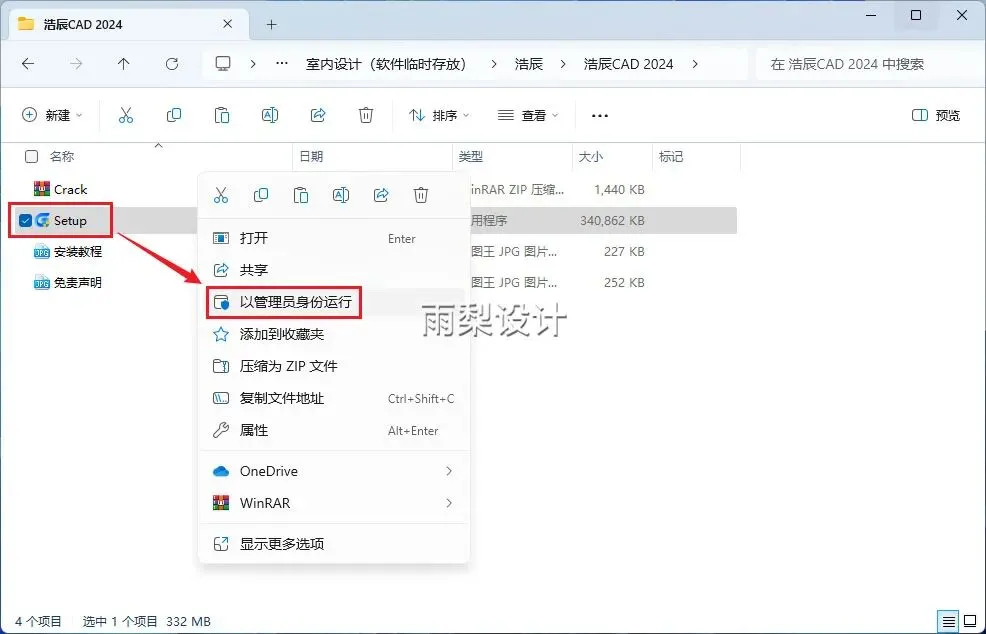
Task: Click the 浩辰CAD 2024 breadcrumb
Action: pos(628,64)
